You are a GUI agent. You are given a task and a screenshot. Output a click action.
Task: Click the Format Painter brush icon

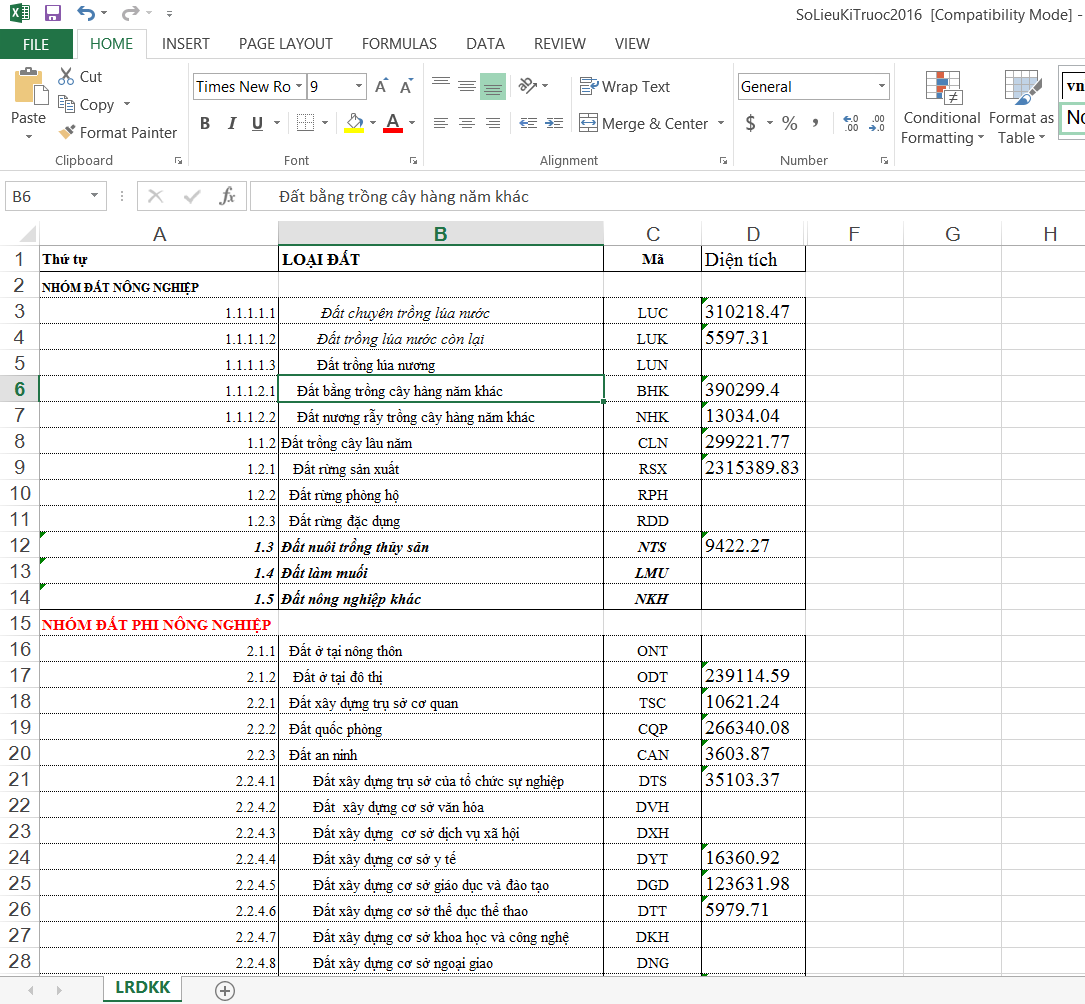(x=67, y=132)
